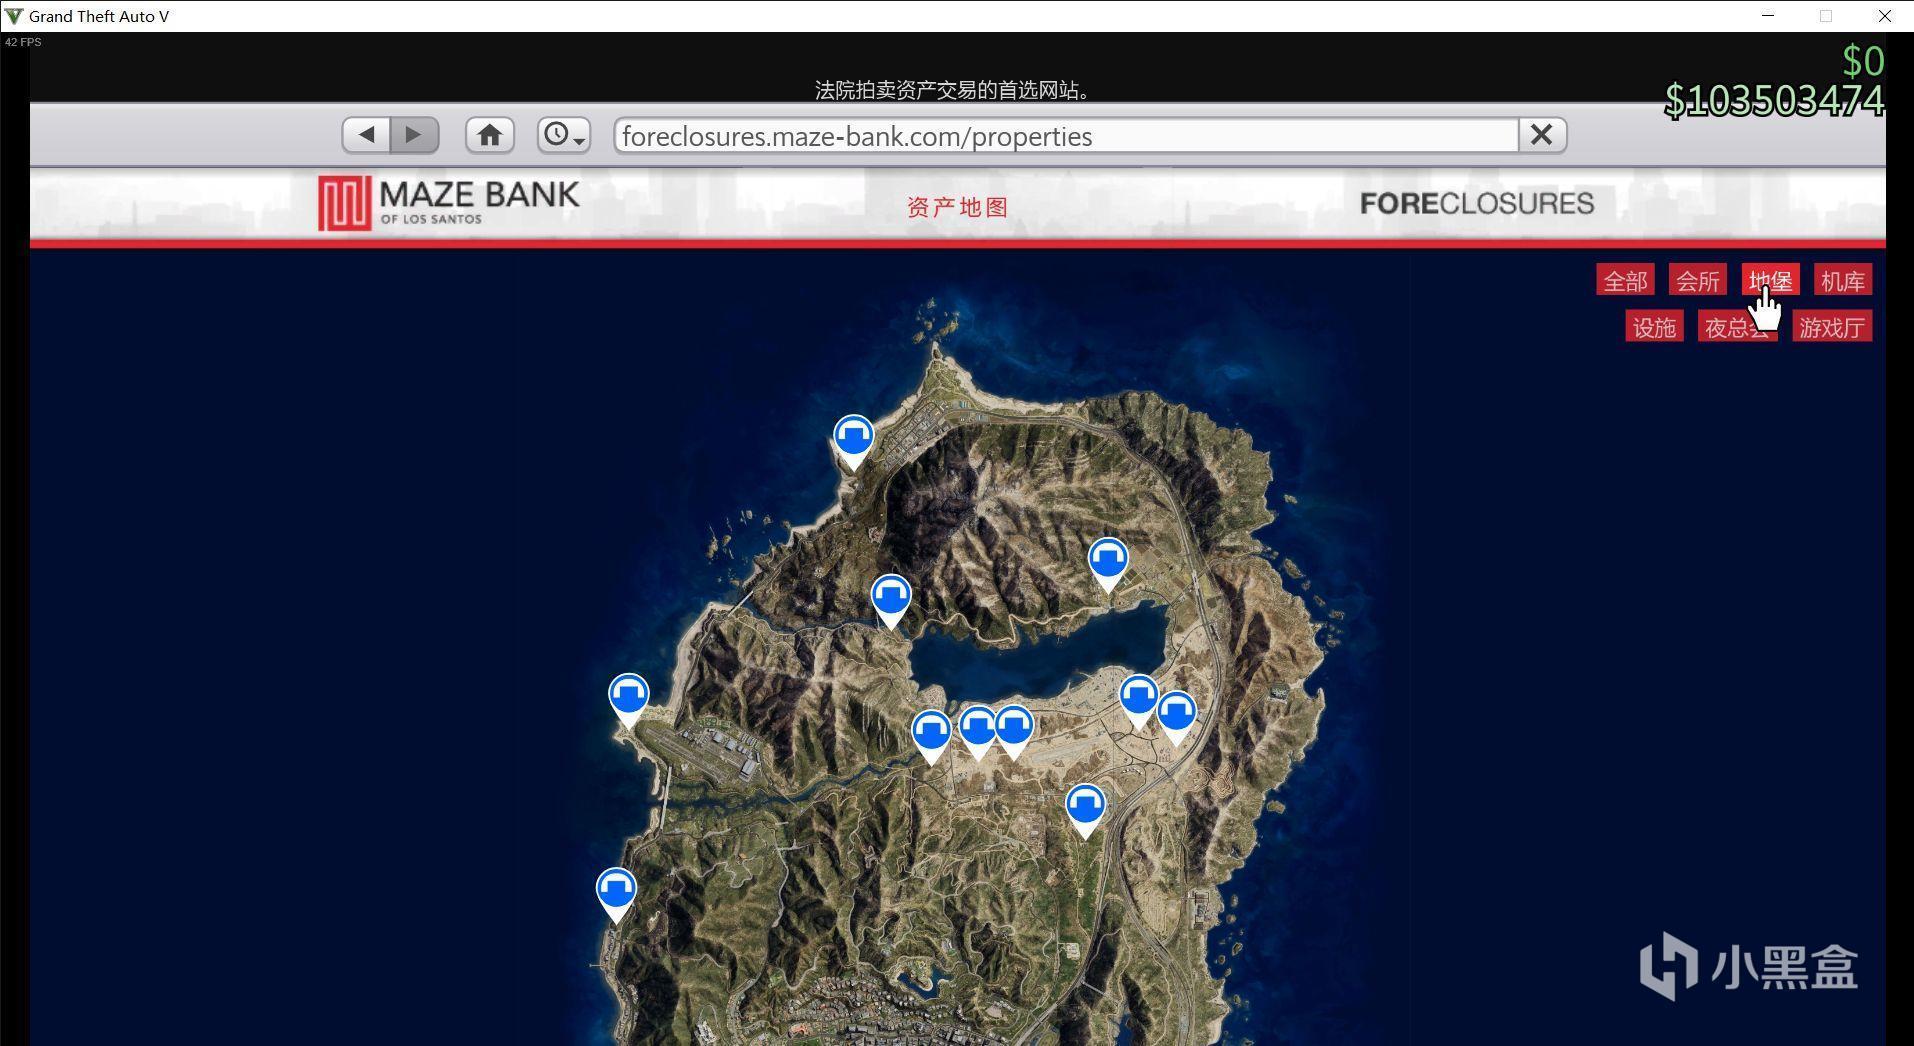1914x1046 pixels.
Task: Click the 42 FPS counter
Action: click(23, 42)
